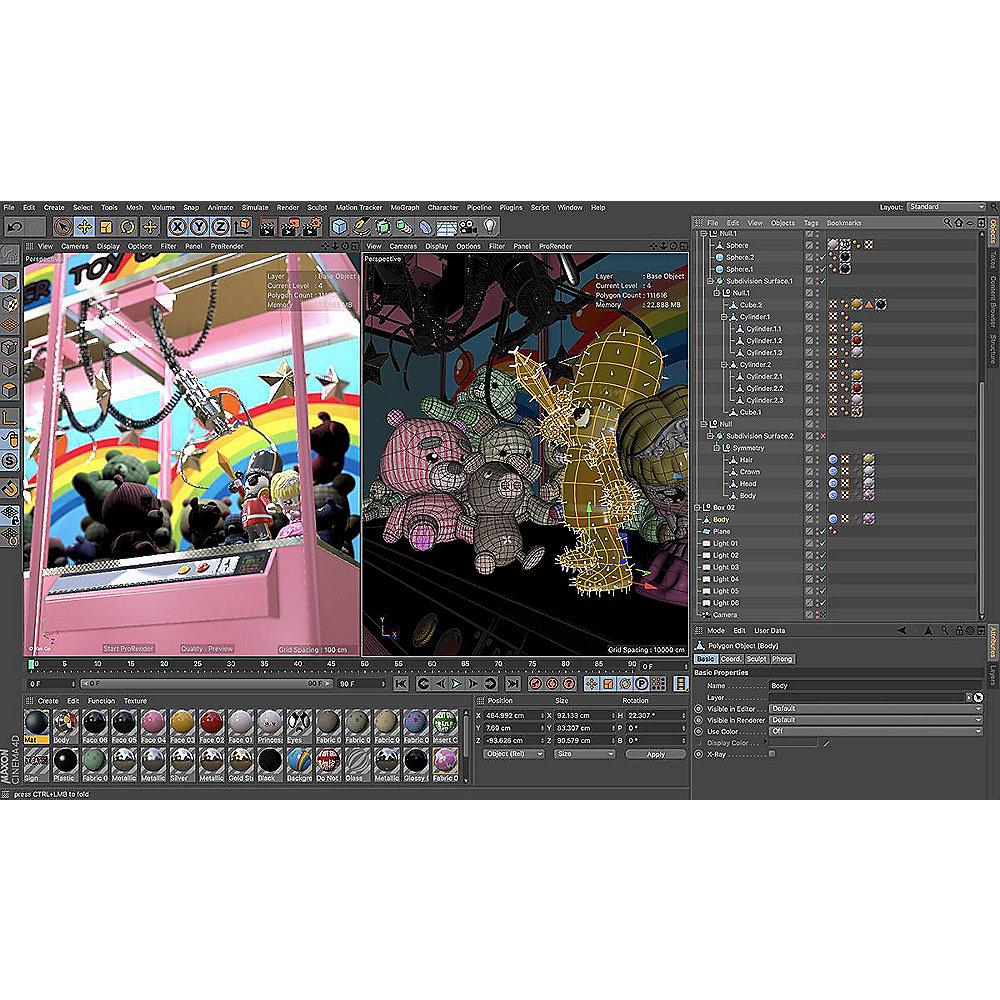Select the Rotate tool icon
Image resolution: width=1000 pixels, height=1000 pixels.
129,227
